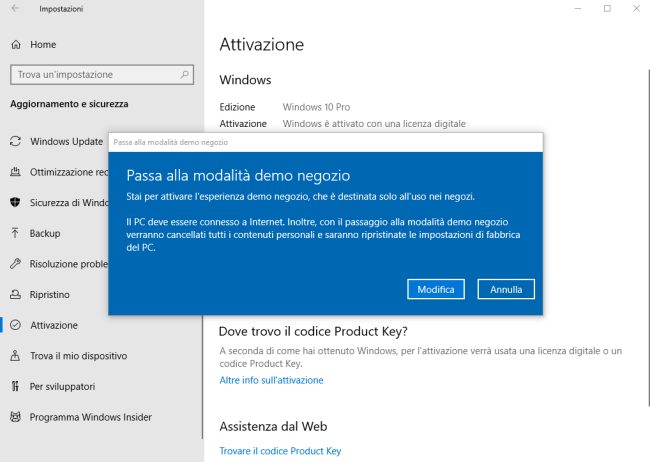The width and height of the screenshot is (650, 462).
Task: Click the Dove trovo il codice Product Key heading
Action: (313, 331)
